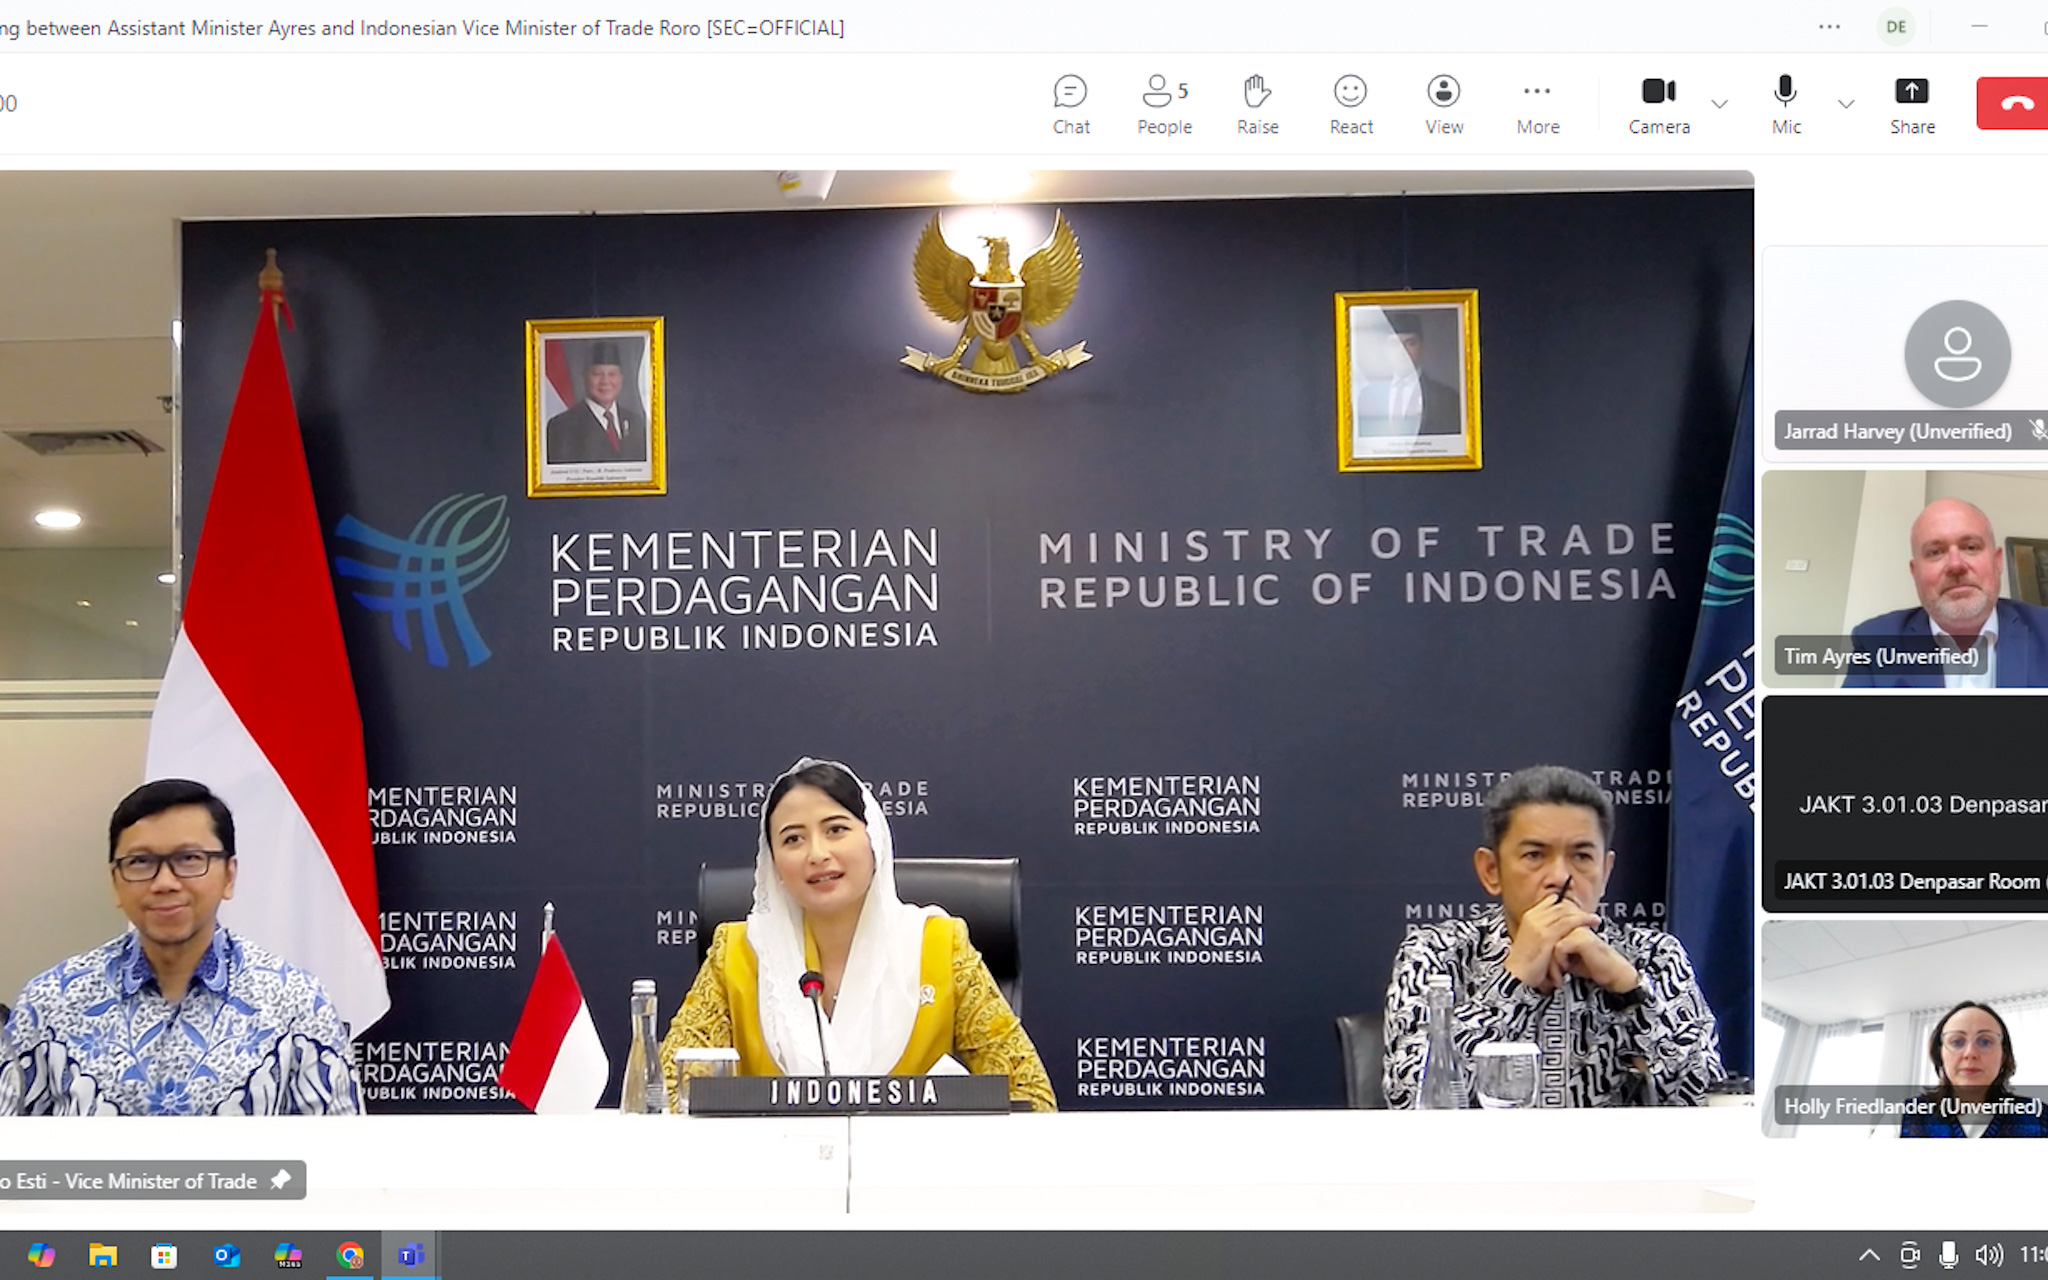Mute or unmute the Mic
Viewport: 2048px width, 1280px height.
[x=1785, y=104]
